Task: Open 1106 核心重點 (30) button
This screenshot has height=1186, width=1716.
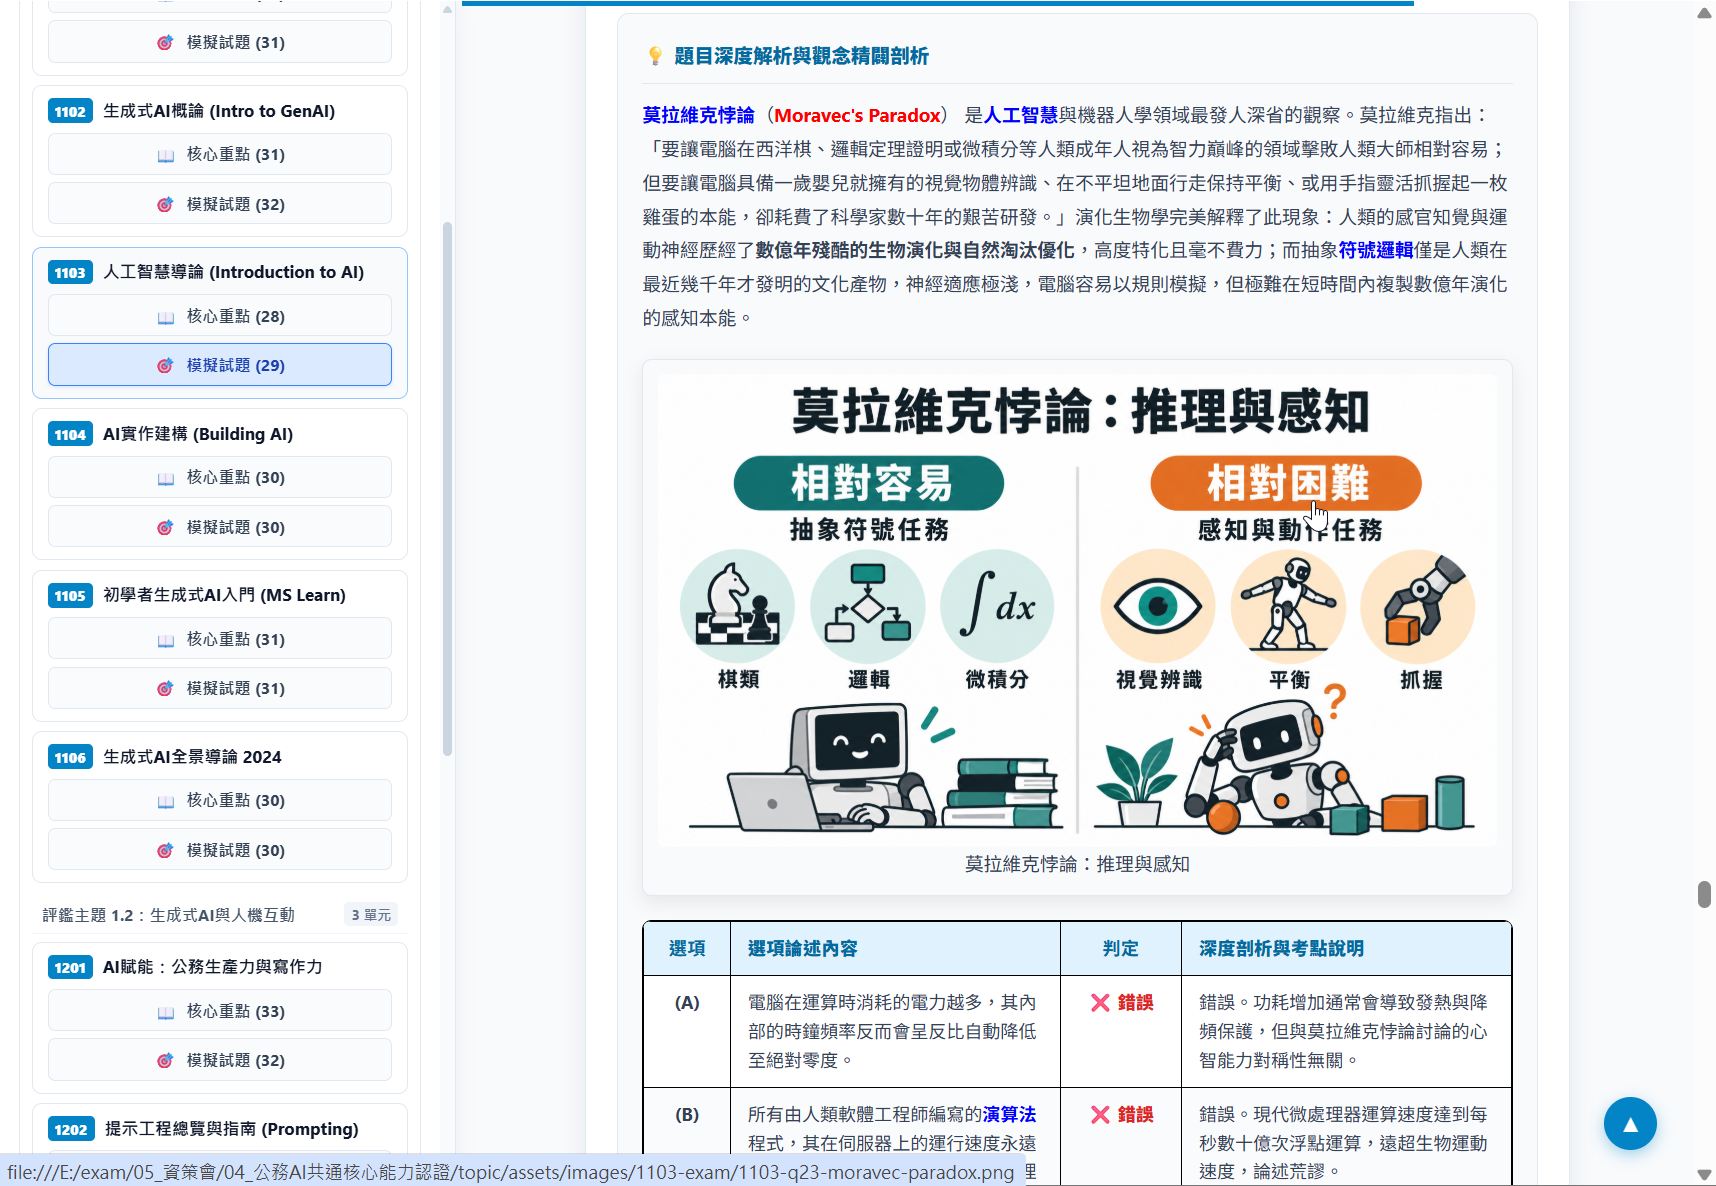Action: [x=220, y=800]
